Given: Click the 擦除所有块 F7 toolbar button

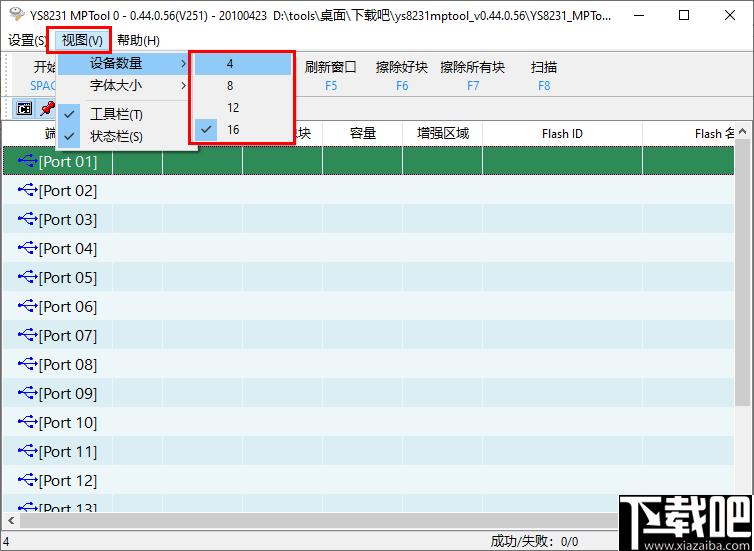Looking at the screenshot, I should coord(473,75).
